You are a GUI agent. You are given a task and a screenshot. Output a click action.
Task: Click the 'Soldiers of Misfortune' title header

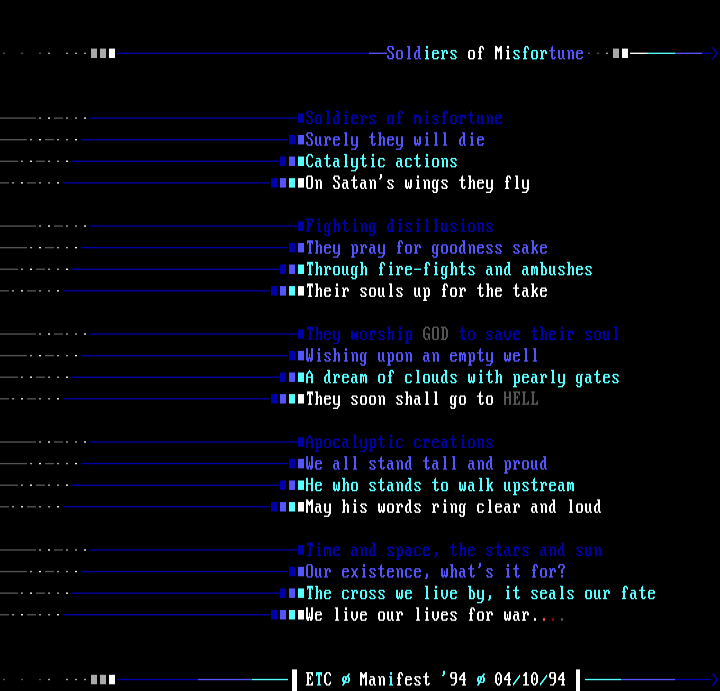click(484, 53)
